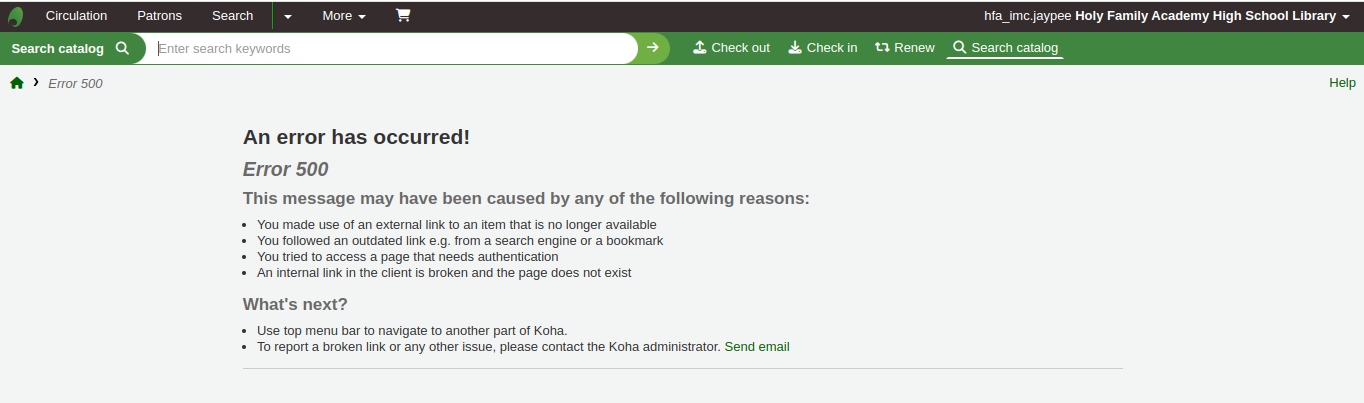Open the More dropdown menu
The width and height of the screenshot is (1364, 403).
(344, 16)
